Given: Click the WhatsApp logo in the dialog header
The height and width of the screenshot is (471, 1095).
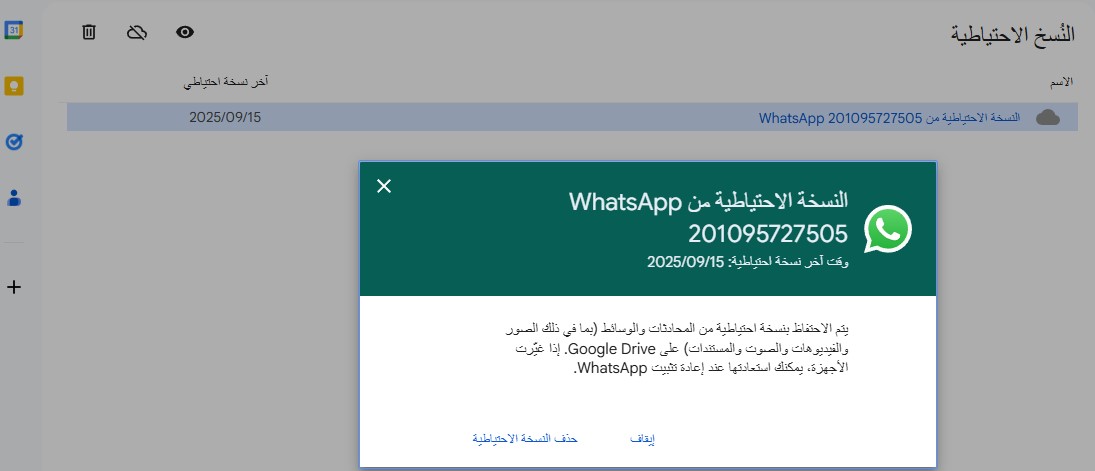Looking at the screenshot, I should (888, 229).
